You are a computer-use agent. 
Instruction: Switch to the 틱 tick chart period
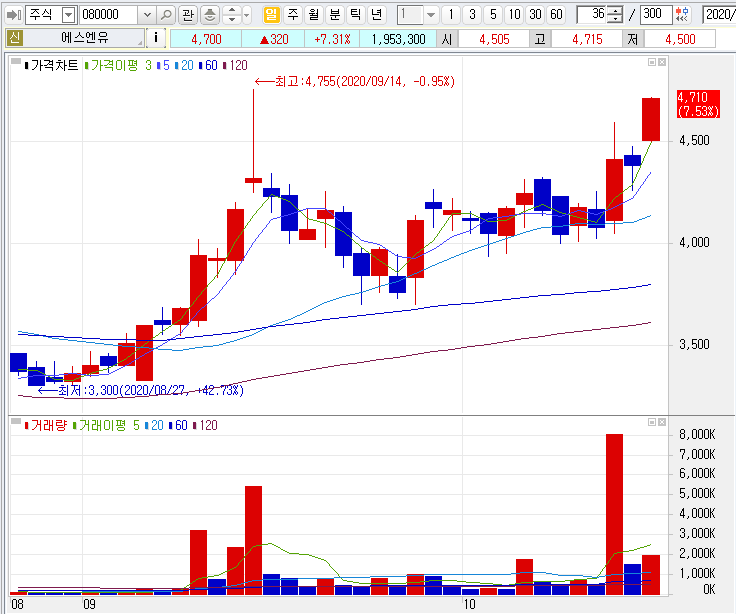355,15
